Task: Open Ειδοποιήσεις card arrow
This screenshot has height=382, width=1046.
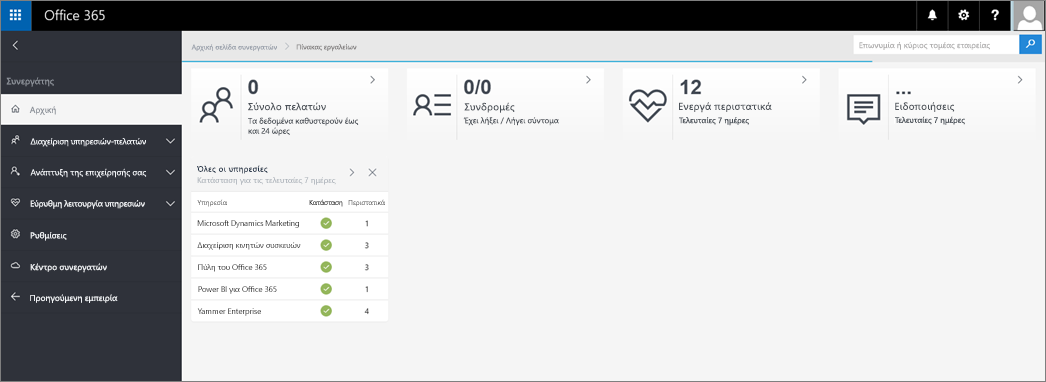Action: point(1020,80)
